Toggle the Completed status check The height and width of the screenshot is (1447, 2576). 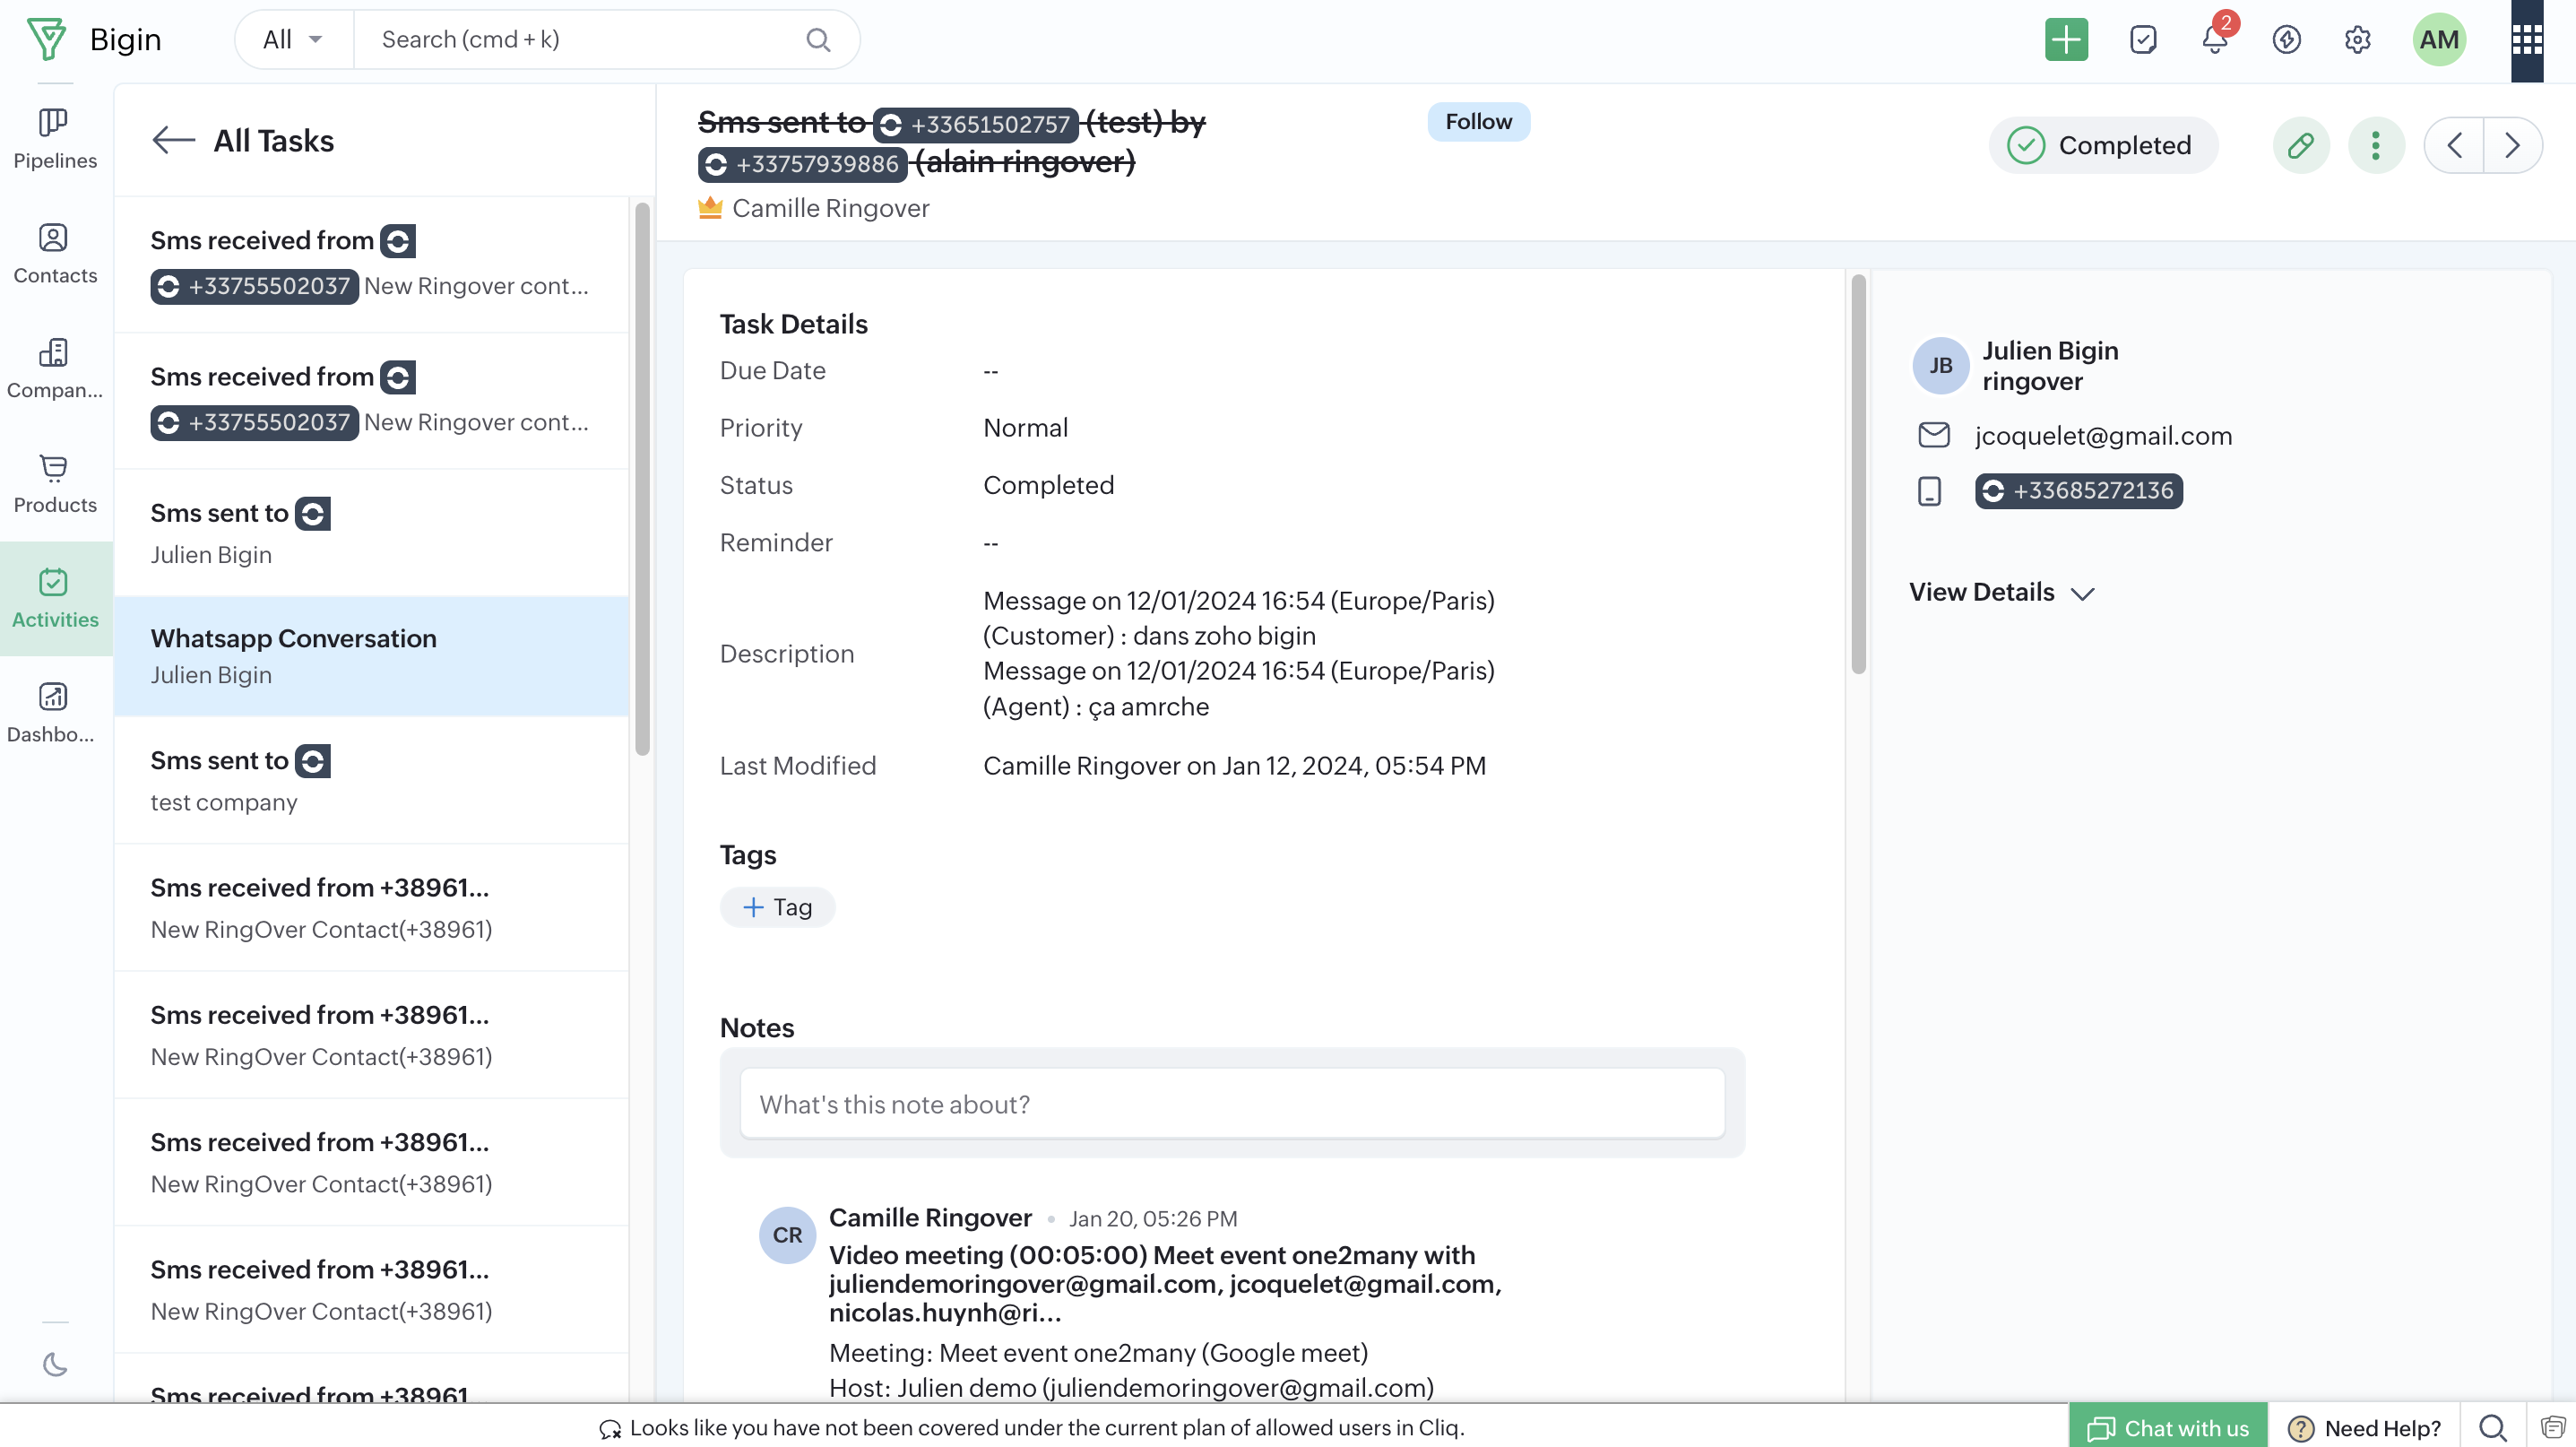pos(2026,146)
